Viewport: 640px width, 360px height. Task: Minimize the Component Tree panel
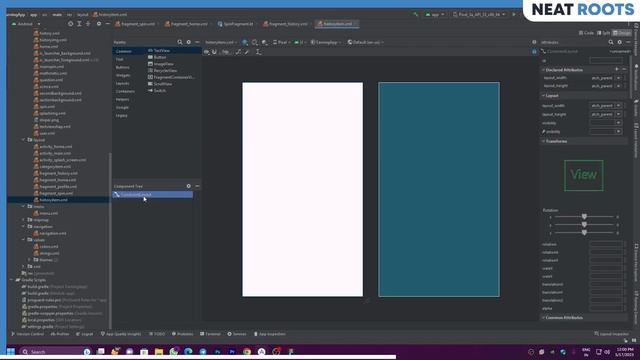tap(197, 186)
